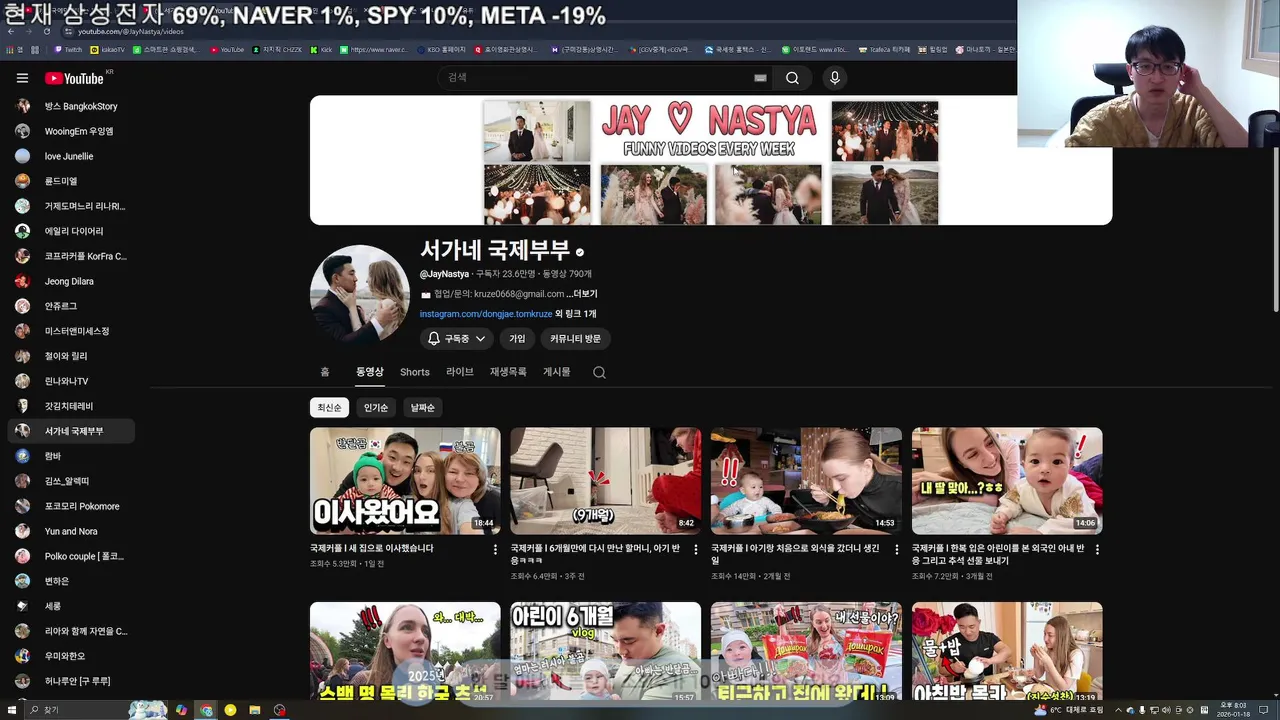Open the 14:53 restaurant video thumbnail
The height and width of the screenshot is (720, 1280).
[806, 481]
